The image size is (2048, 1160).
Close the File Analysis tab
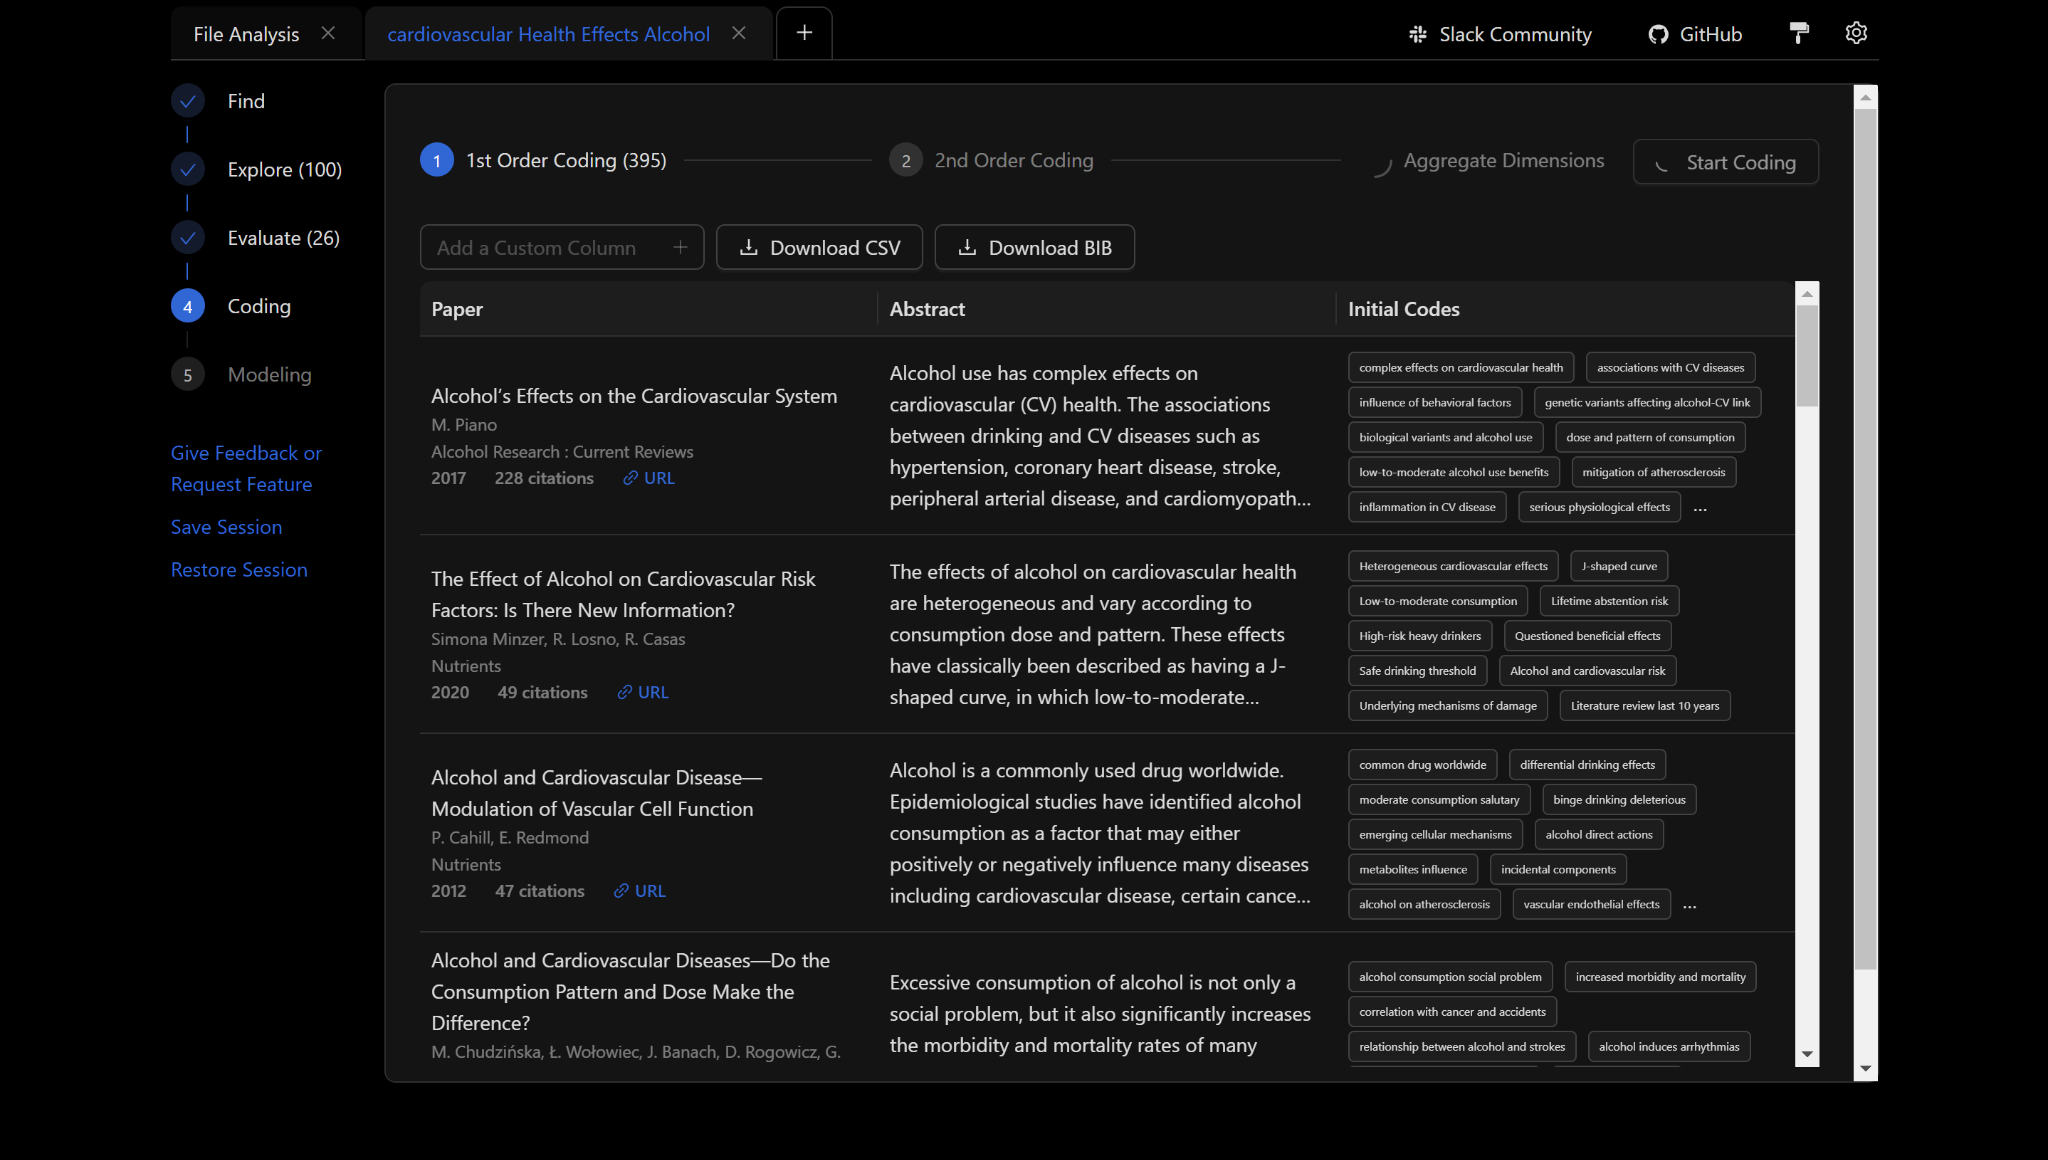coord(328,33)
